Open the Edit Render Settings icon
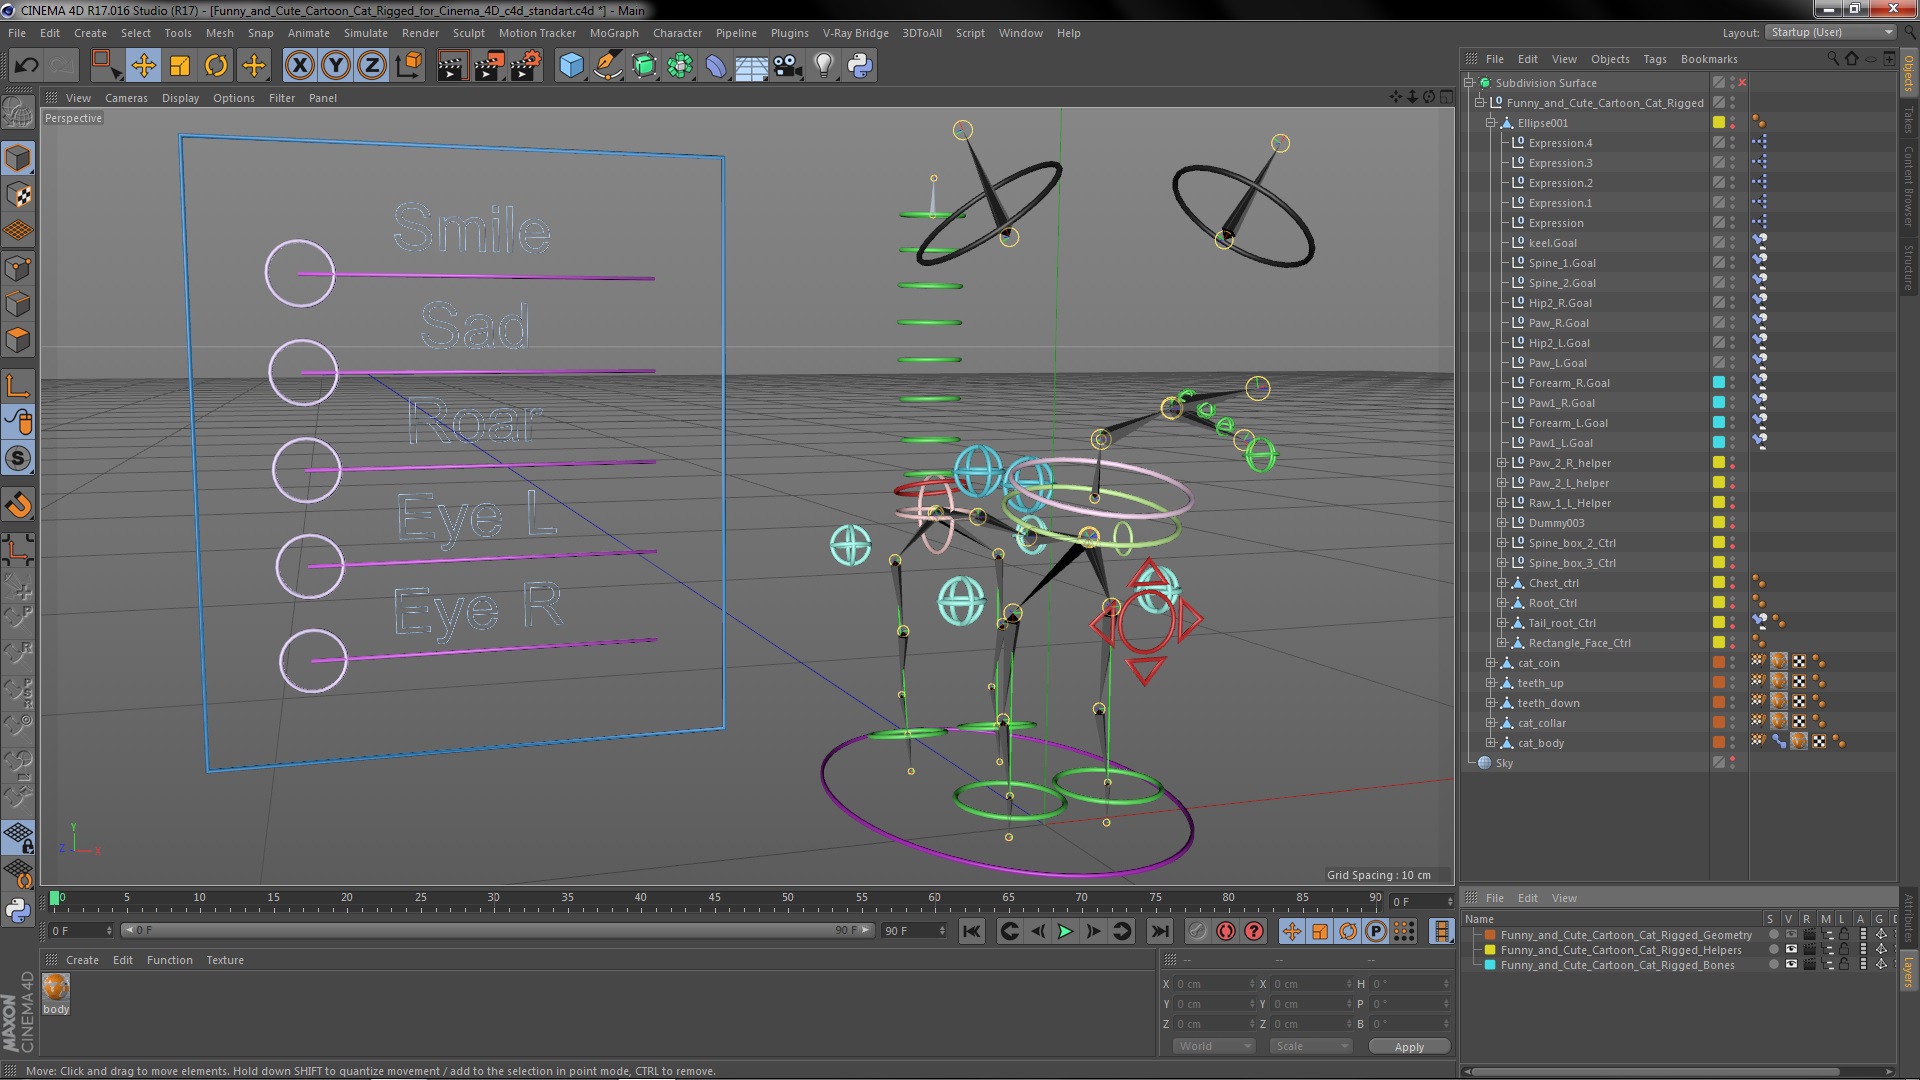This screenshot has height=1080, width=1920. 525,66
